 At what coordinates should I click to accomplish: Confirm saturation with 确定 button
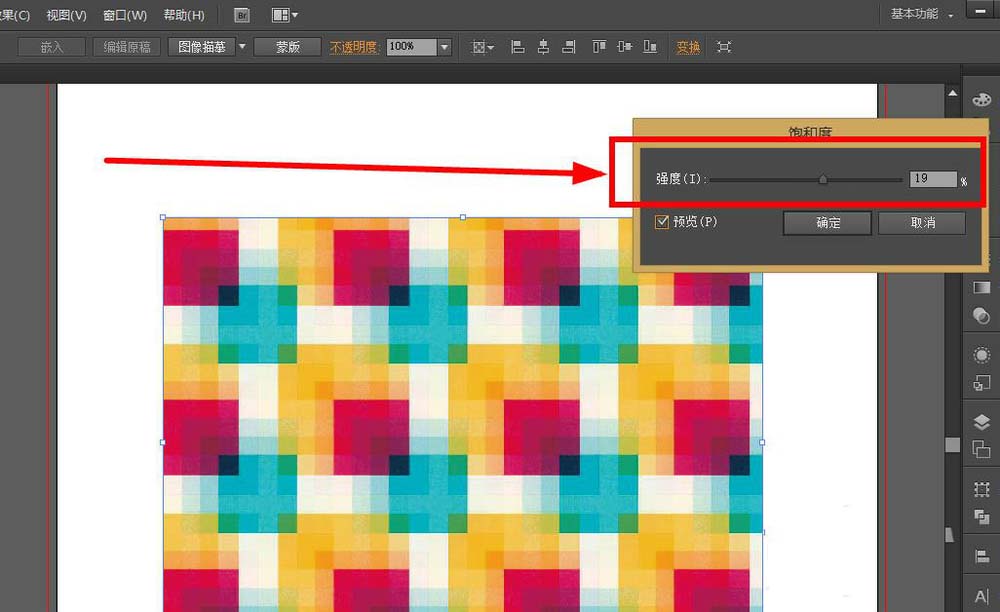[827, 223]
